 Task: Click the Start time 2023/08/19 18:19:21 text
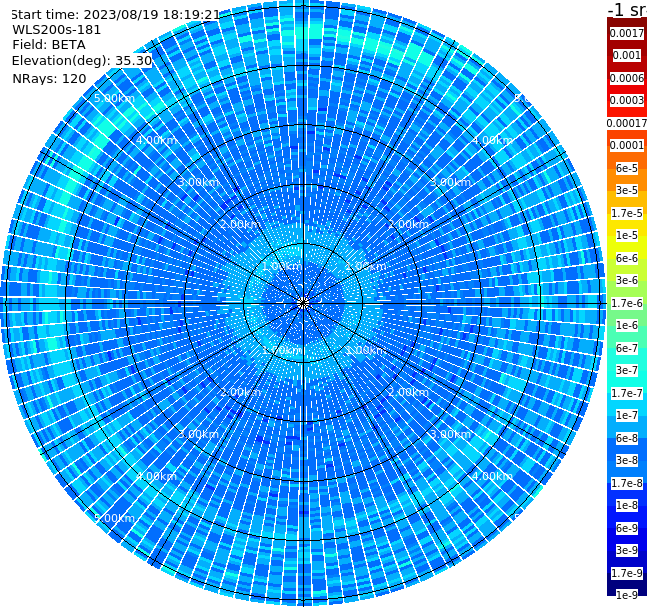tap(115, 15)
